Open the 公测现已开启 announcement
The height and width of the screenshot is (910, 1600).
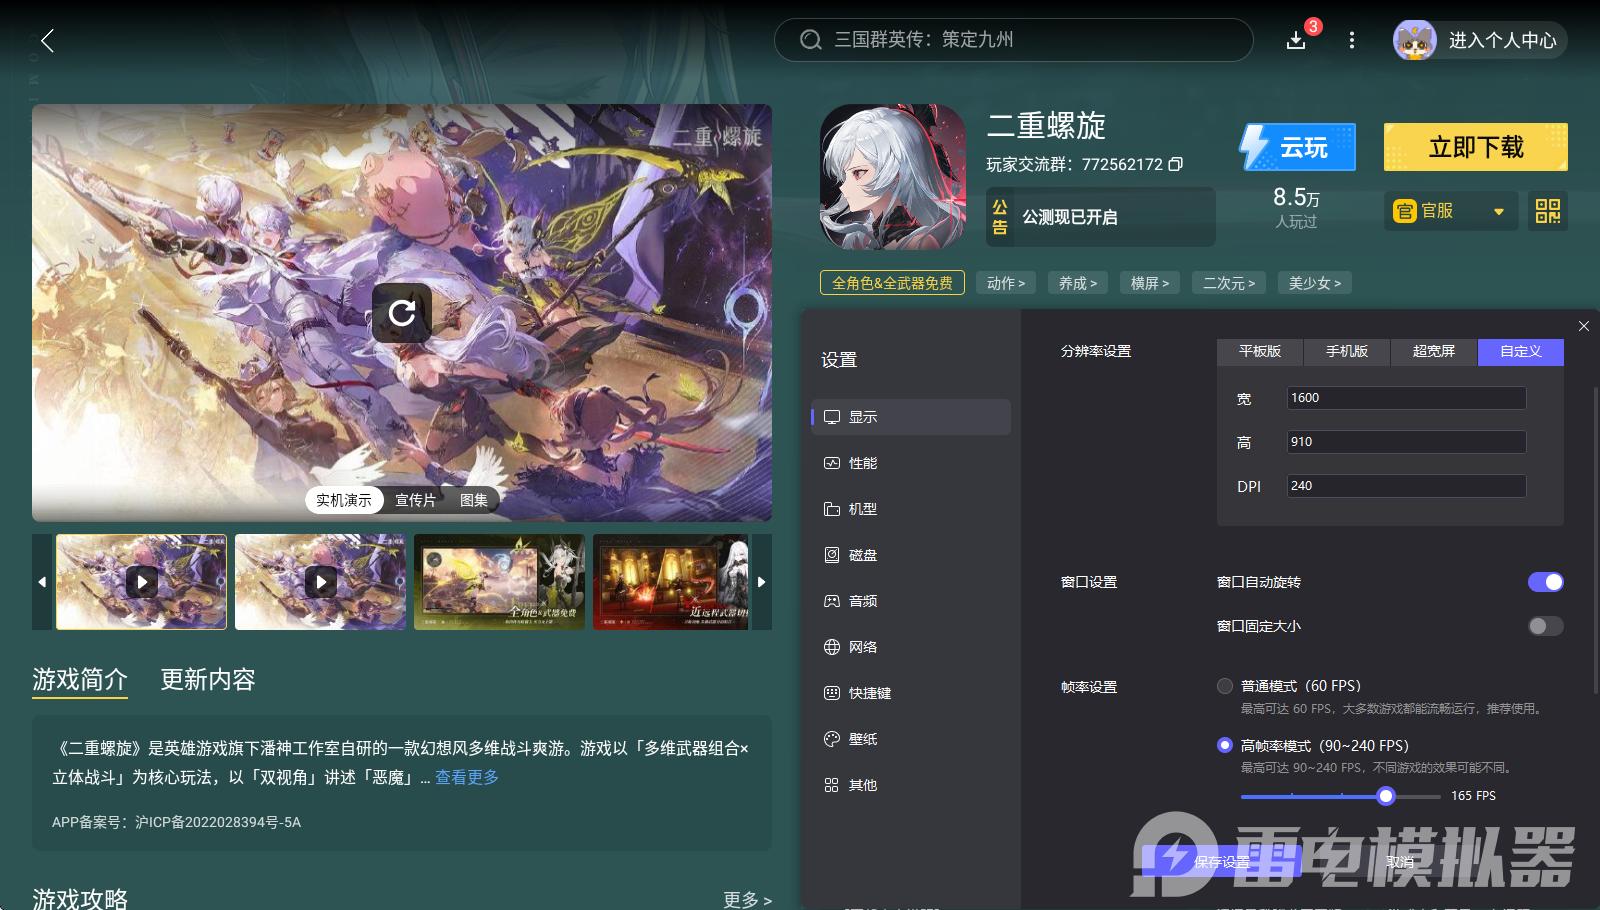pyautogui.click(x=1101, y=217)
